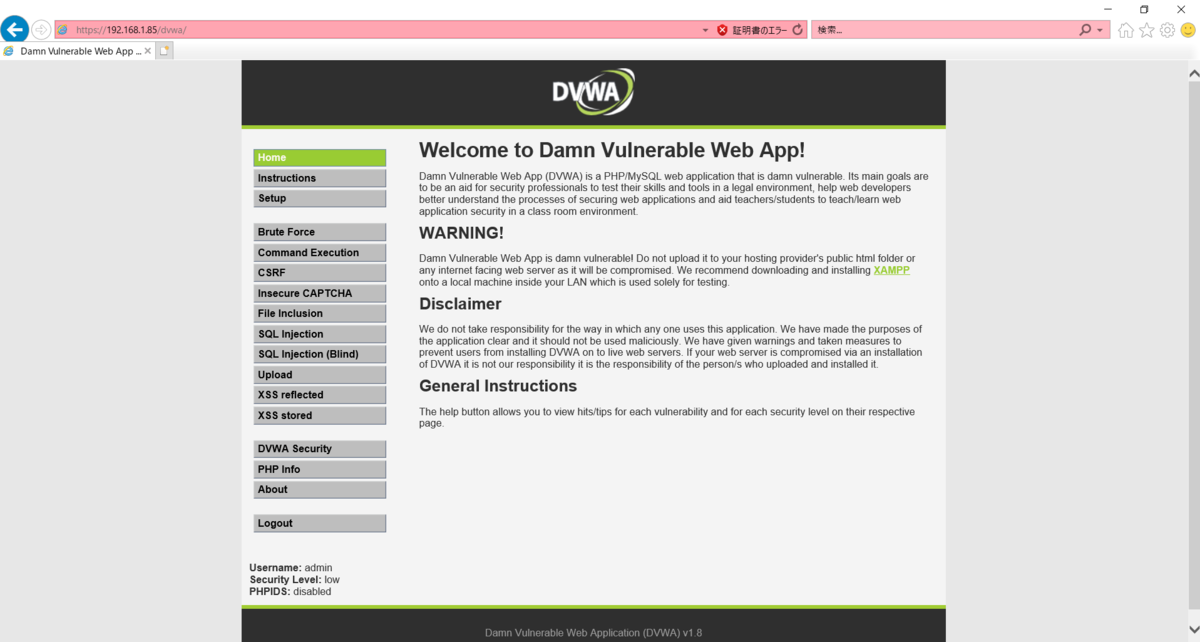Open the Tools gear icon
Image resolution: width=1200 pixels, height=642 pixels.
tap(1167, 30)
